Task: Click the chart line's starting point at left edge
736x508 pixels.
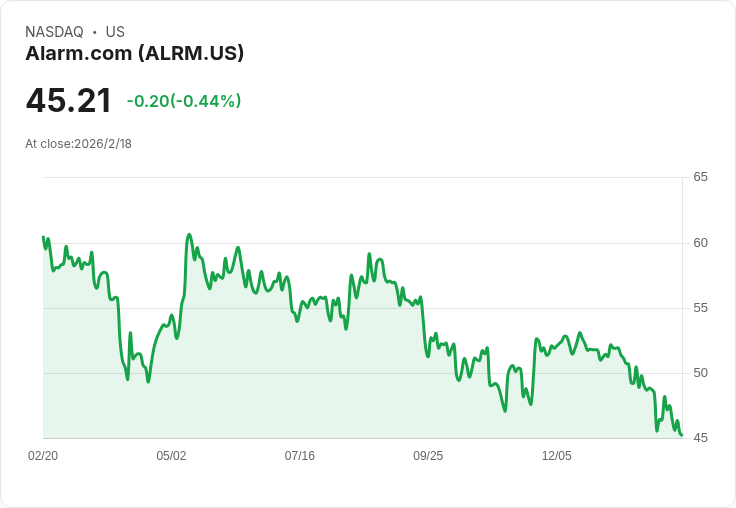Action: click(43, 237)
